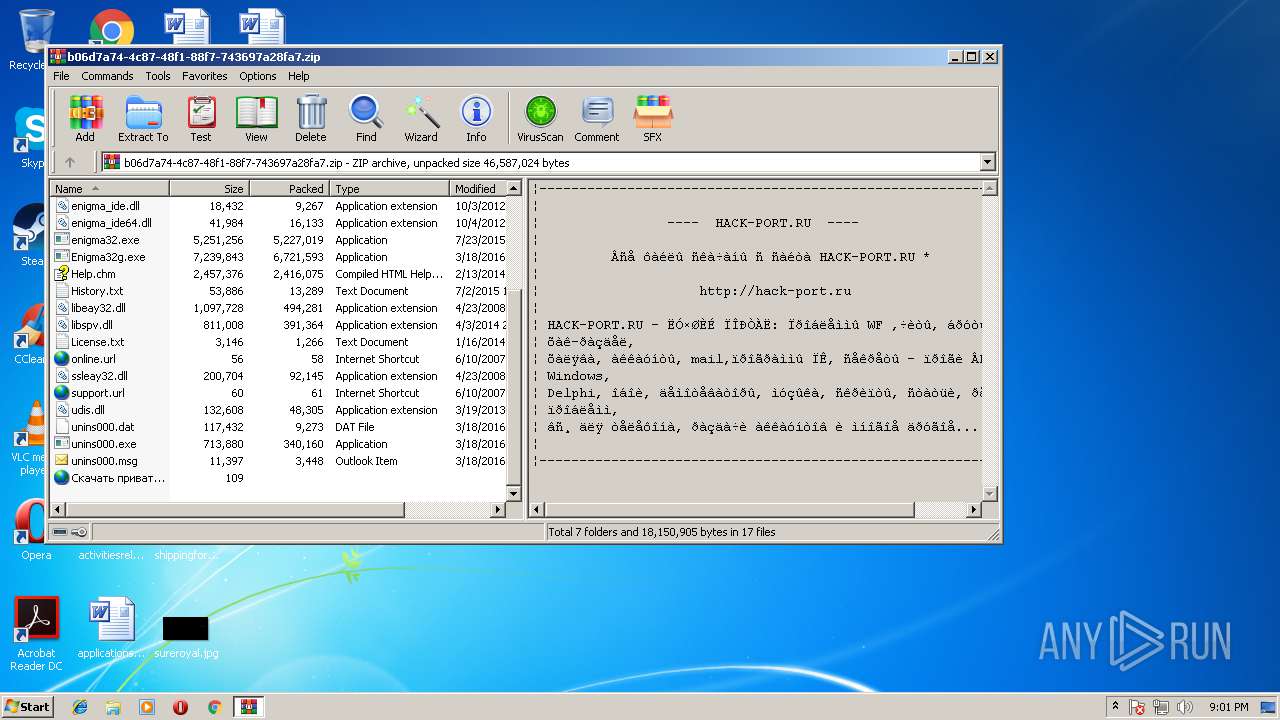The height and width of the screenshot is (720, 1280).
Task: Open the Favorites menu
Action: (x=204, y=76)
